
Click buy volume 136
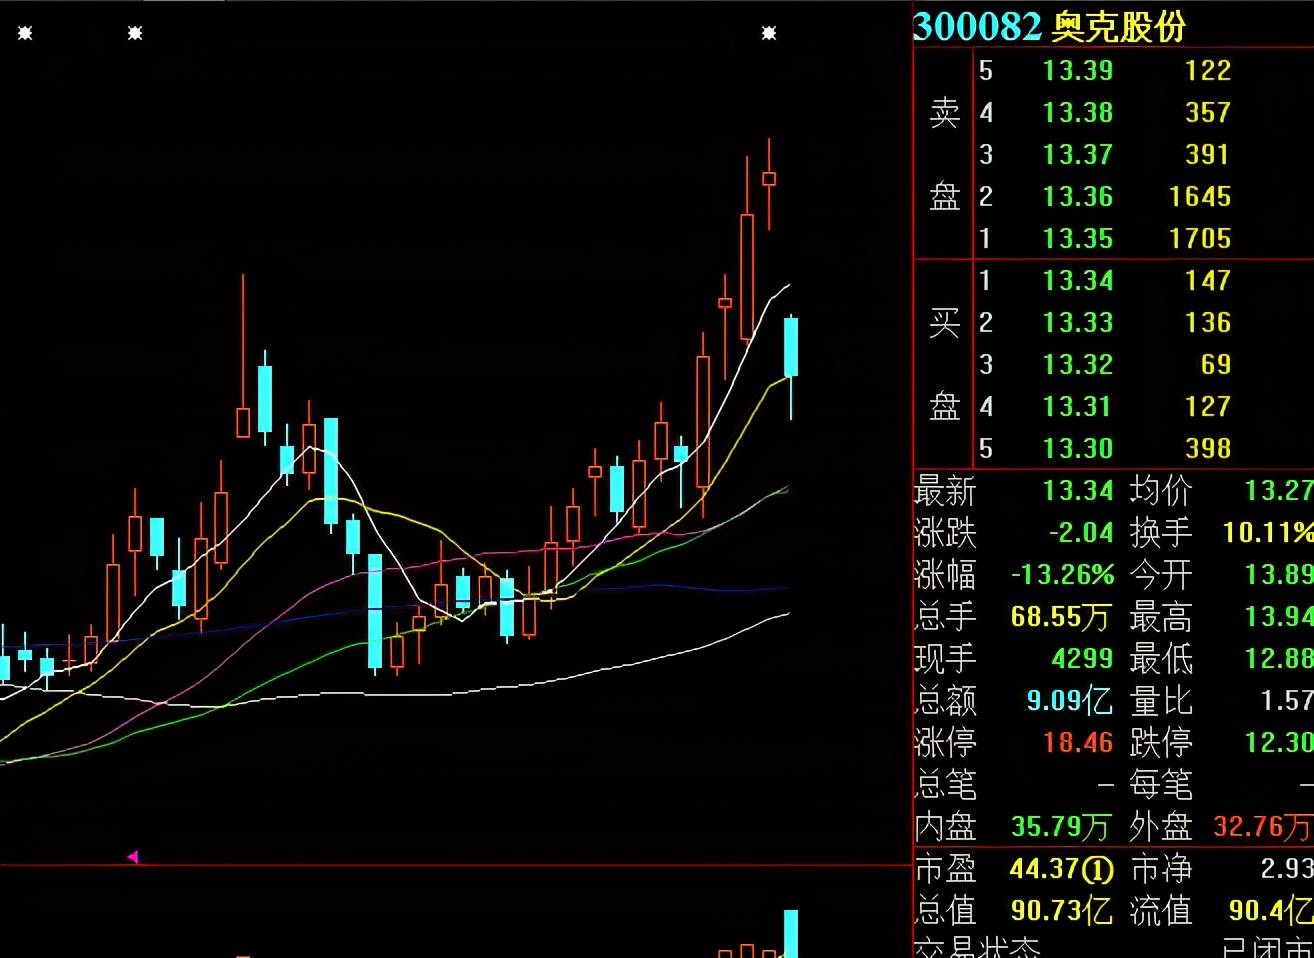(1208, 323)
